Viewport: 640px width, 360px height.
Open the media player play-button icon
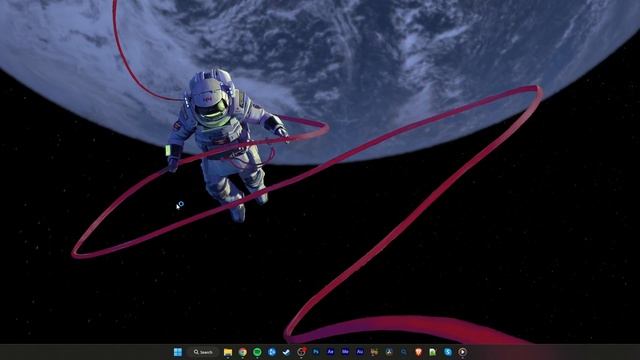(462, 352)
